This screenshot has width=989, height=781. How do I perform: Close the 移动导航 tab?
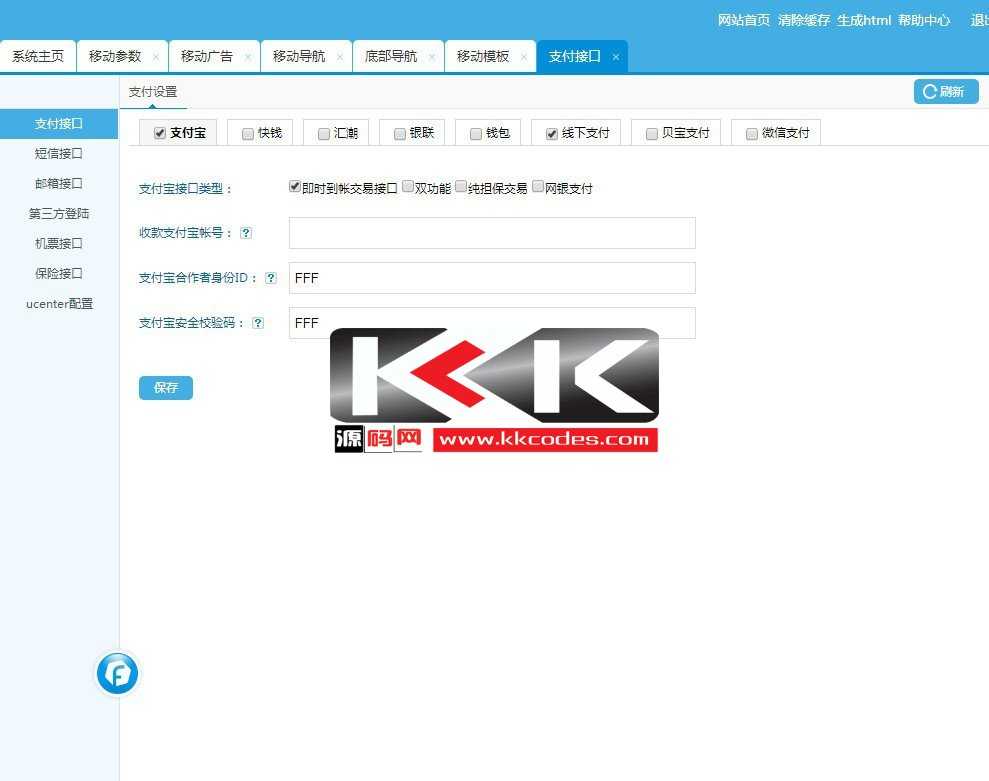coord(340,57)
